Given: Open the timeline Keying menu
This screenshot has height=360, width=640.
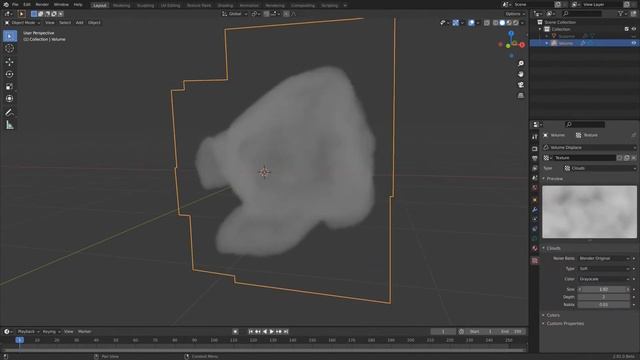Looking at the screenshot, I should [x=50, y=331].
